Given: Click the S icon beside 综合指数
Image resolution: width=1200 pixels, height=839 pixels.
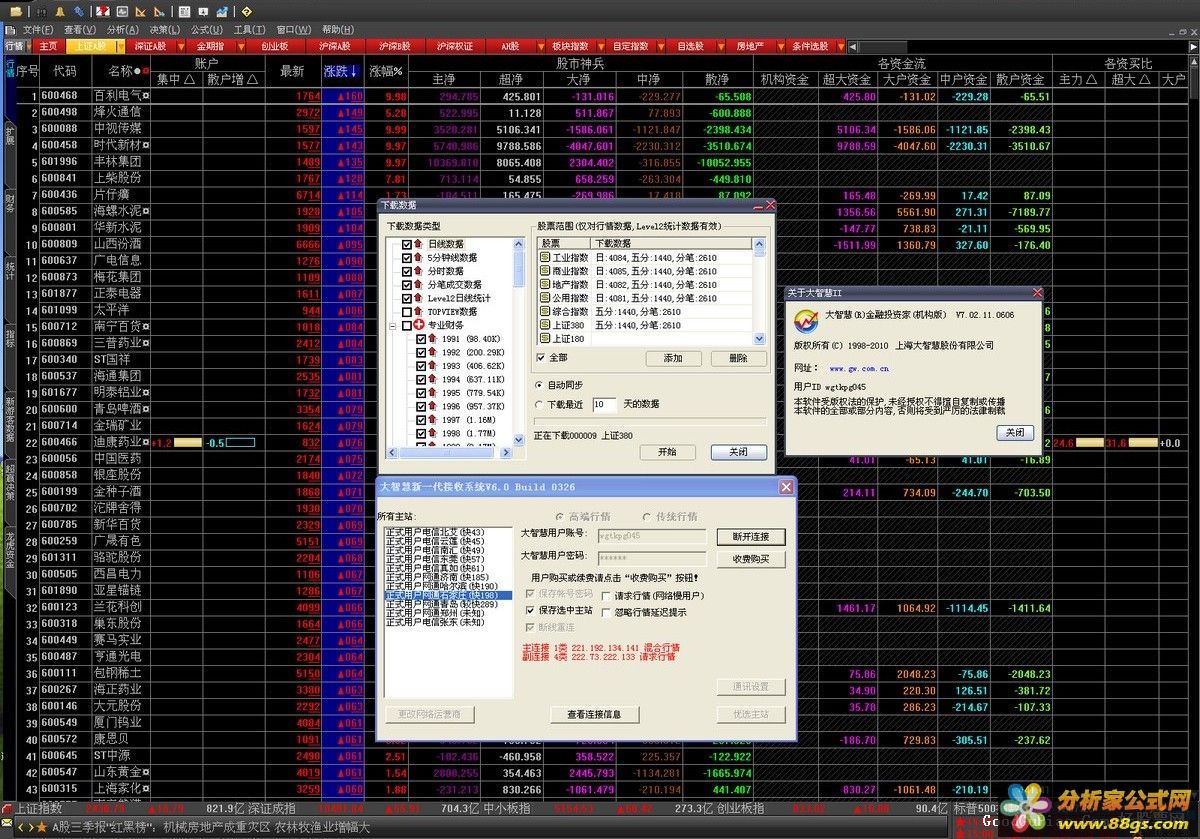Looking at the screenshot, I should [545, 311].
